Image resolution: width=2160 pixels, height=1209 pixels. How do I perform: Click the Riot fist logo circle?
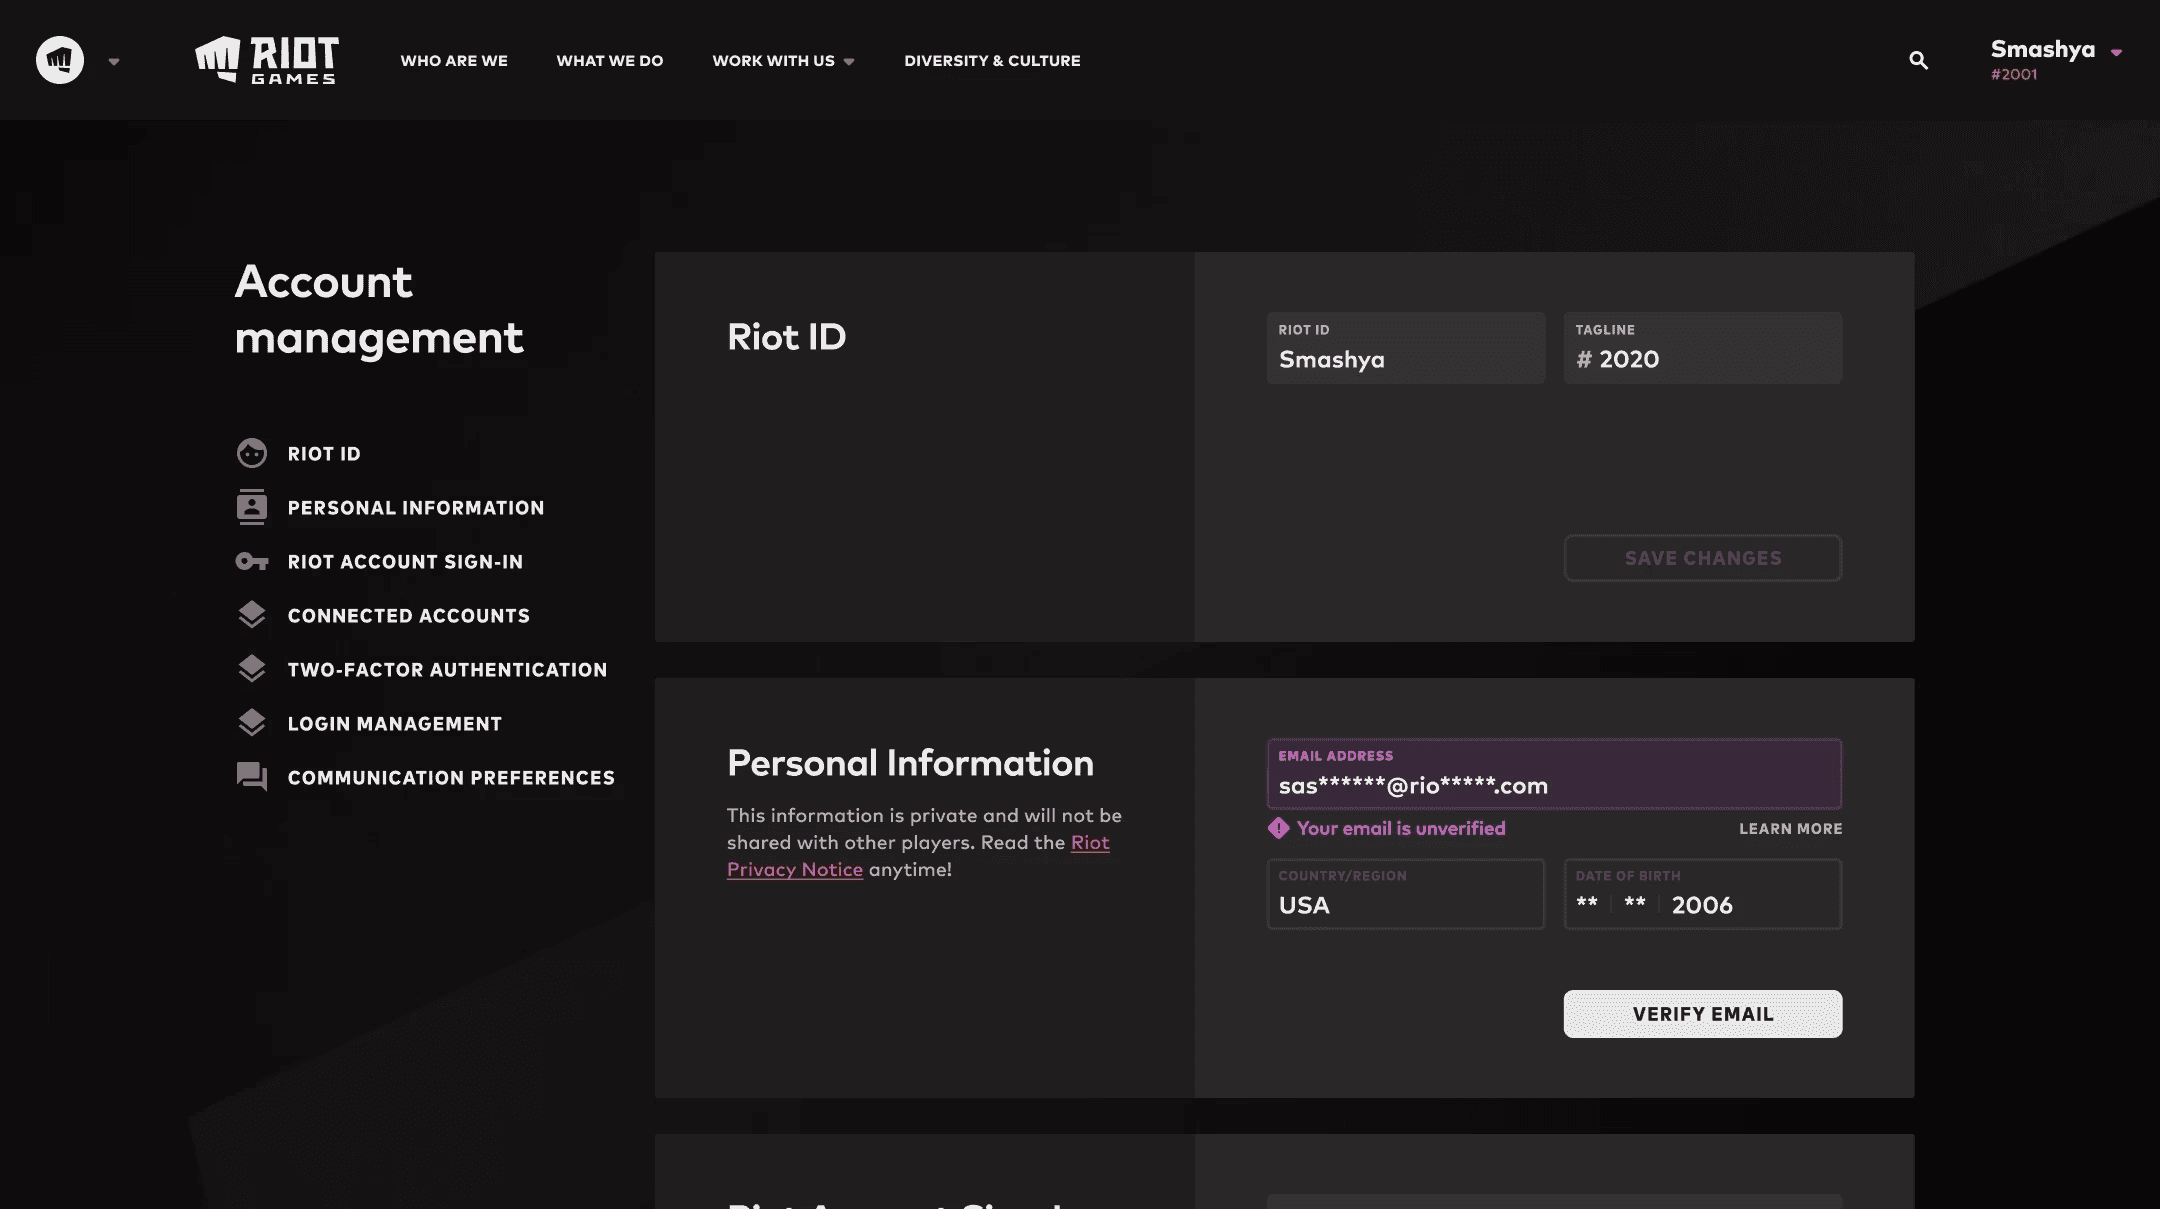[60, 60]
